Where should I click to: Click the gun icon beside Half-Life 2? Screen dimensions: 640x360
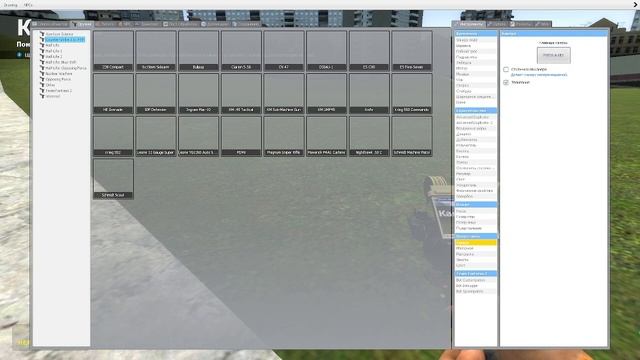point(42,57)
